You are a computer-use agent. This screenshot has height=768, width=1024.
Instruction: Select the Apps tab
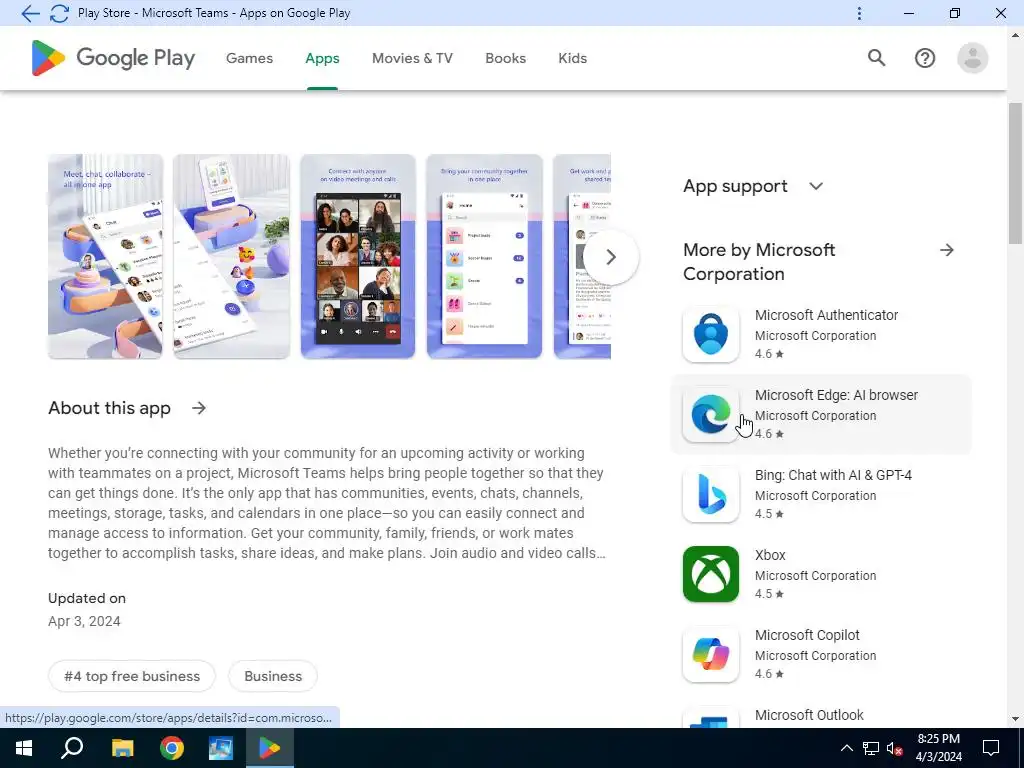[x=322, y=58]
